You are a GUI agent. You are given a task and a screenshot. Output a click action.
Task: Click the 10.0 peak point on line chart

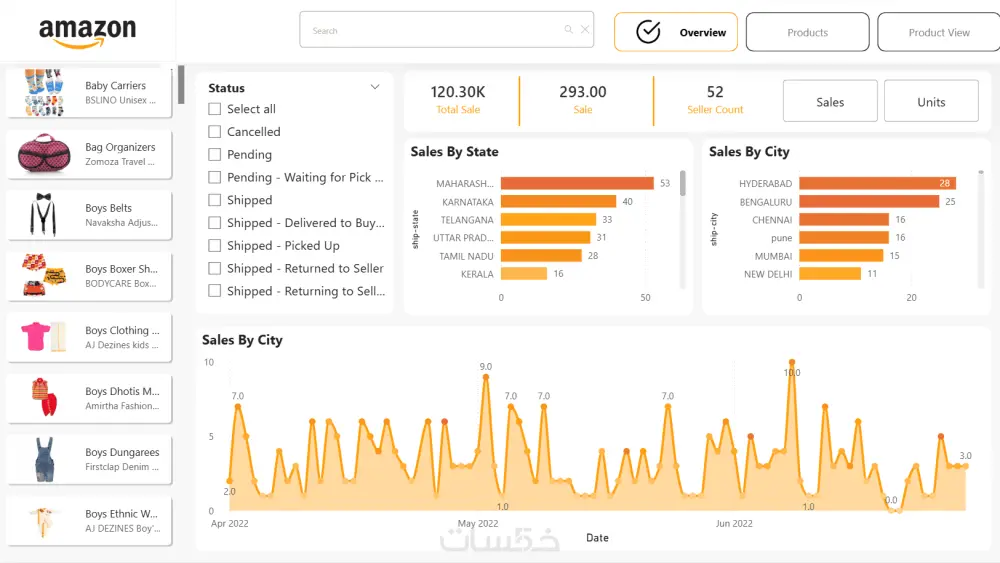(792, 362)
